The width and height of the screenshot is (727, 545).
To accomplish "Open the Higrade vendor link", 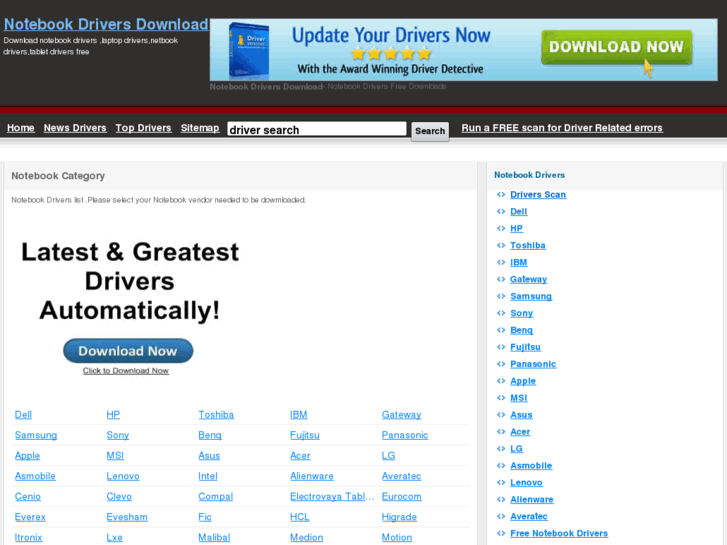I will 399,517.
